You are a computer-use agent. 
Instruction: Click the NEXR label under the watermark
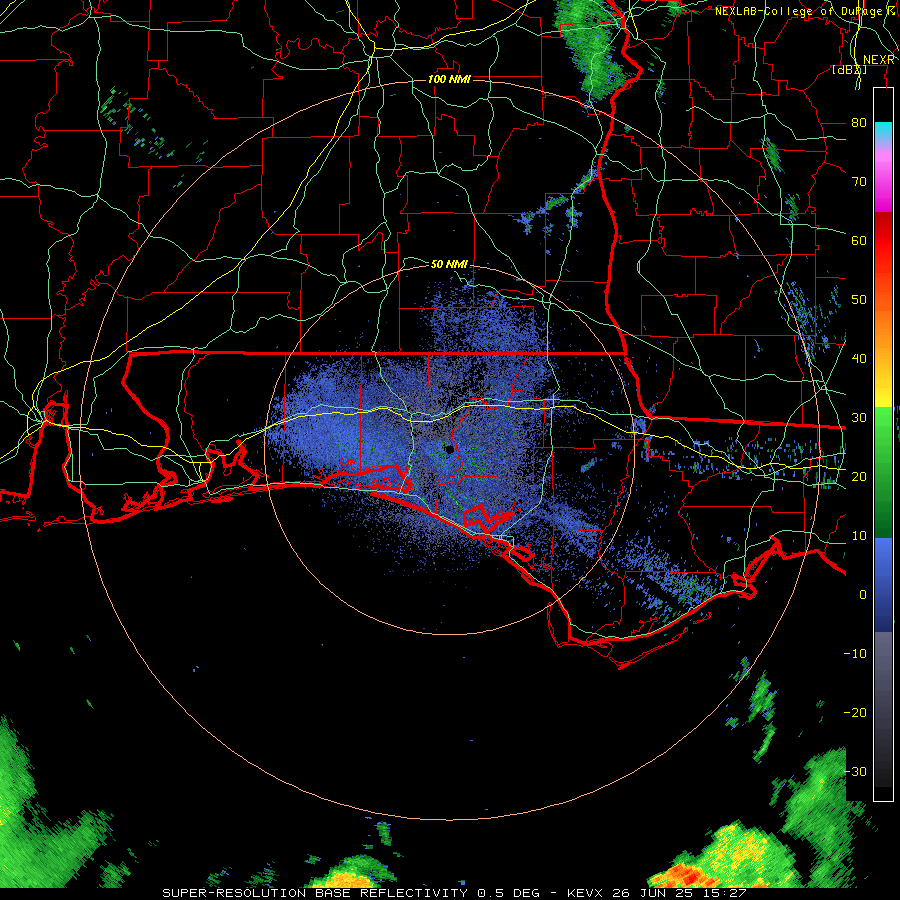pyautogui.click(x=879, y=60)
